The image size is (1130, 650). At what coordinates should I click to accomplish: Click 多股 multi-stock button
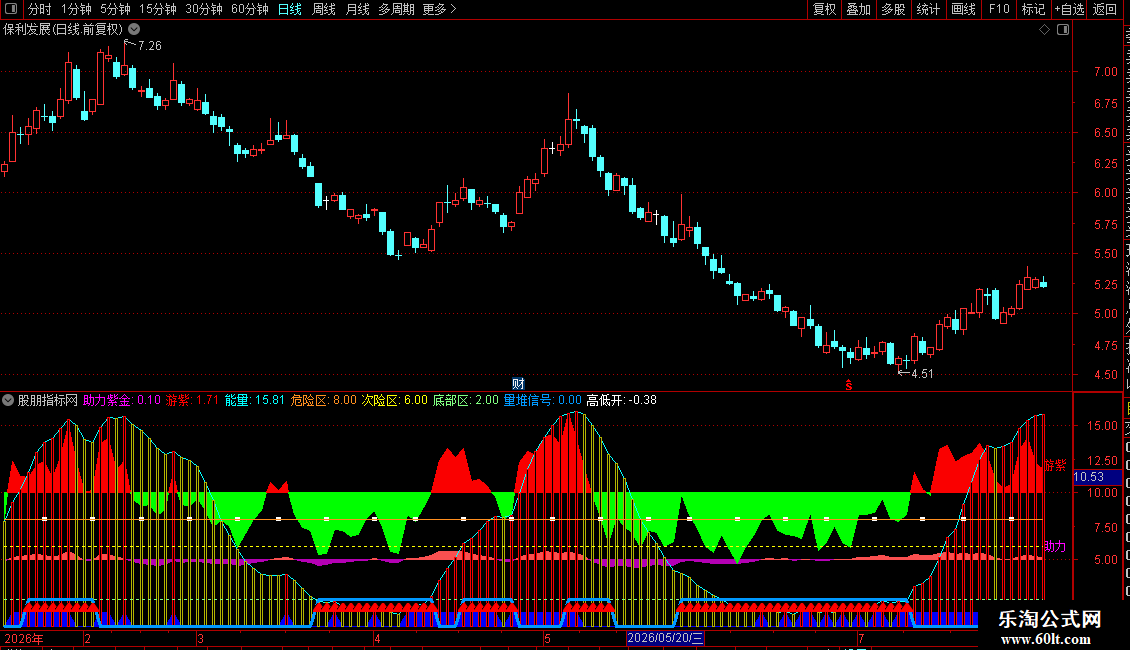(x=893, y=9)
